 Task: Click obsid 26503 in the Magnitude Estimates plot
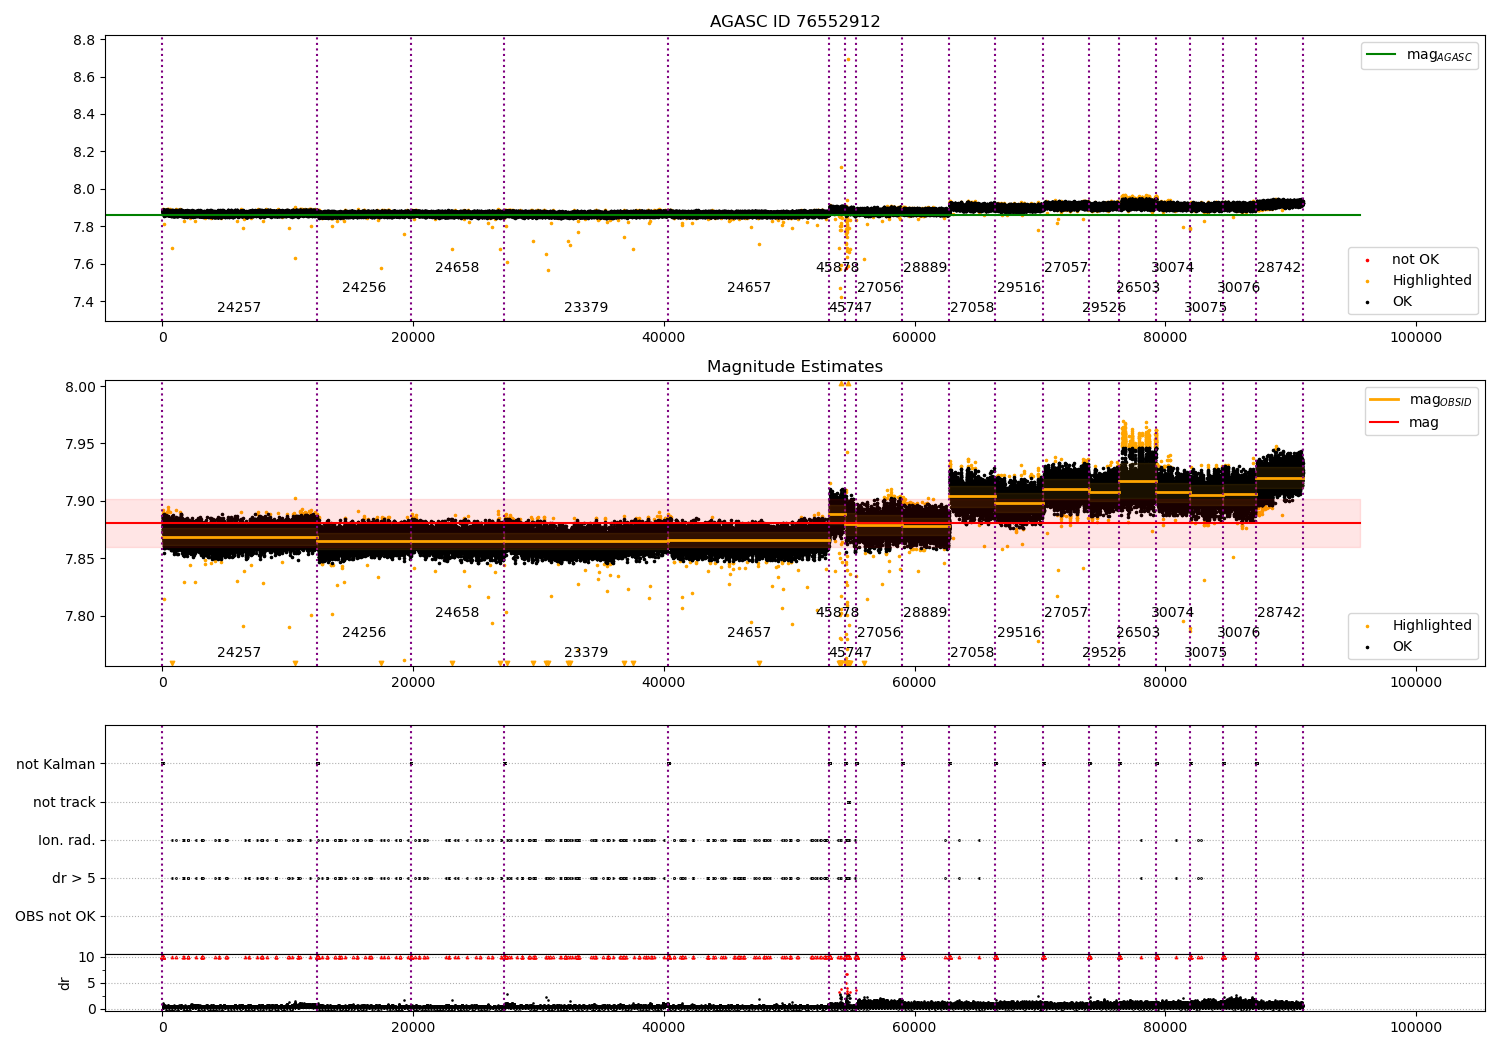[x=1138, y=633]
